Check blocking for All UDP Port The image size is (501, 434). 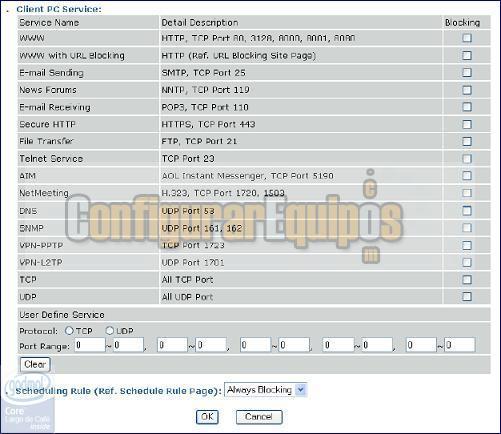pos(467,296)
